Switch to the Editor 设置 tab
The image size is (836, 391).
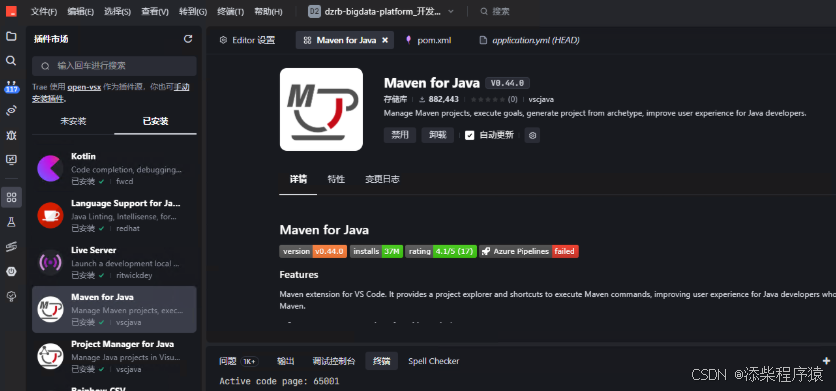pos(247,40)
